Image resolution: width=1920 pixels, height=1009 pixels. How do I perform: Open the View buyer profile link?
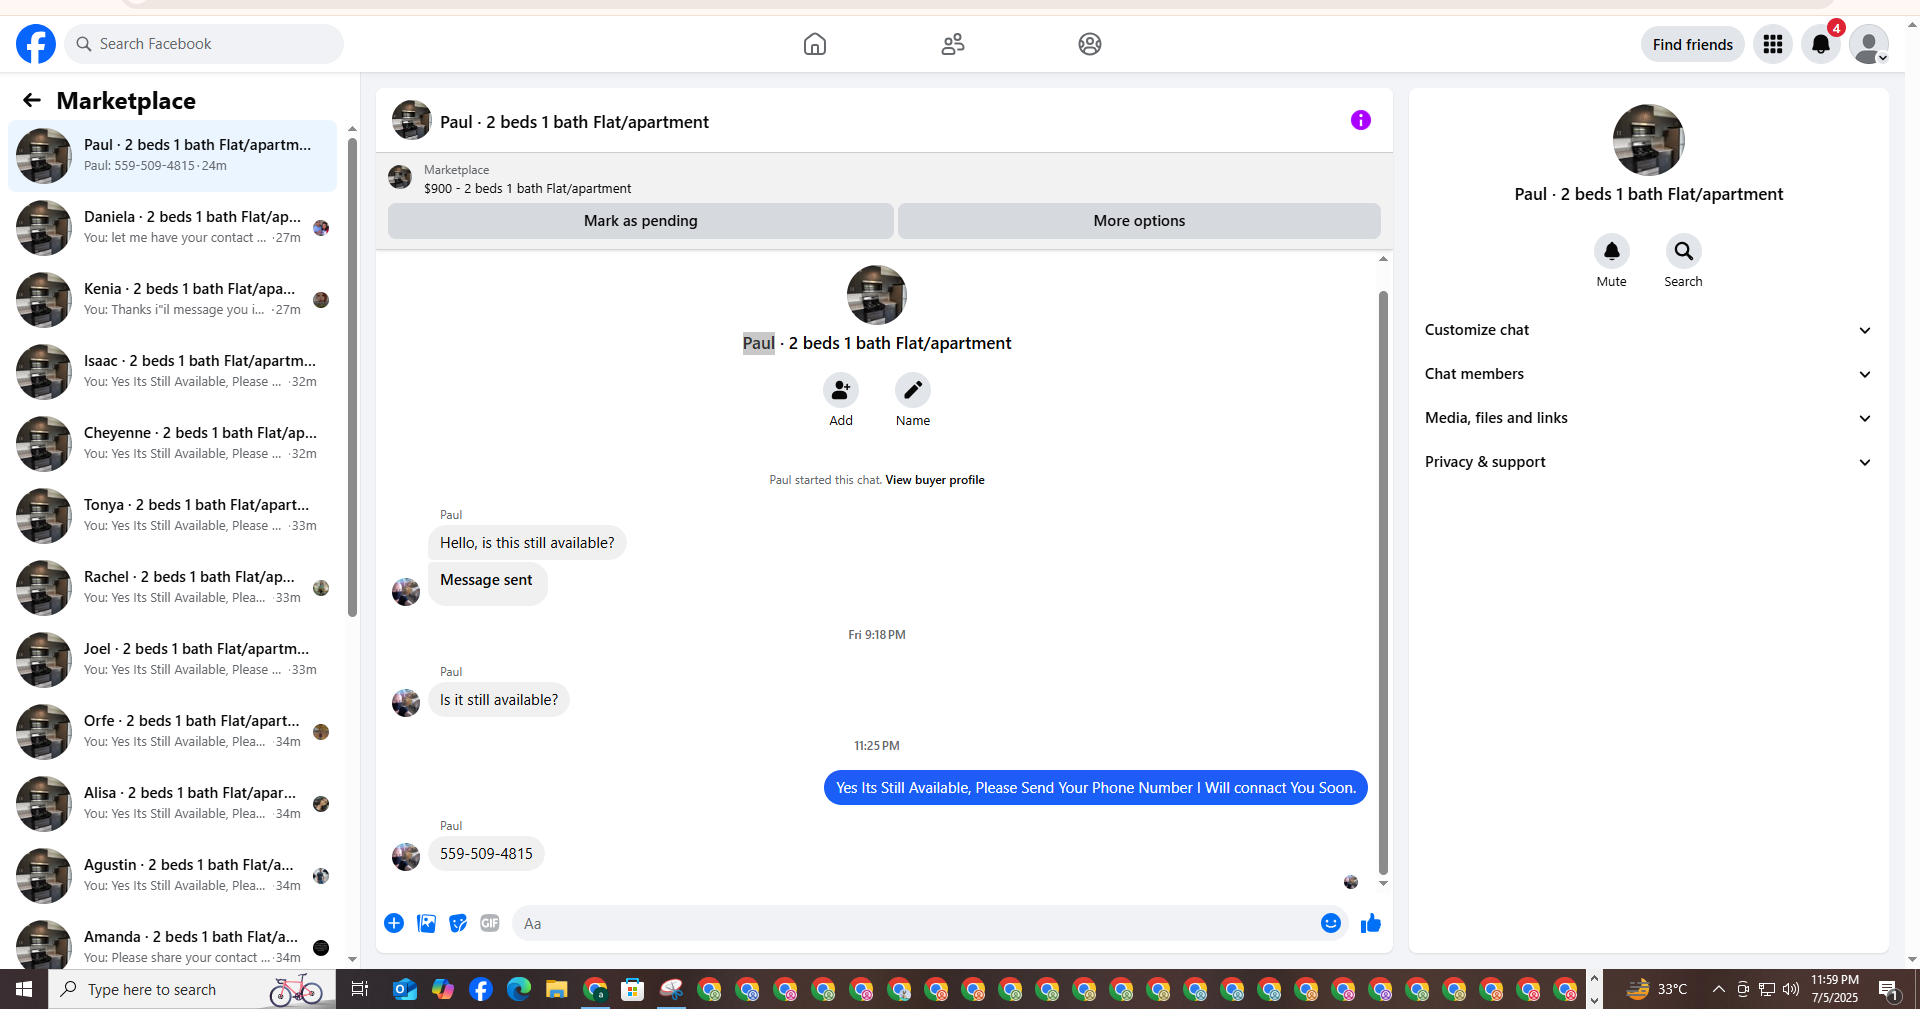point(935,480)
